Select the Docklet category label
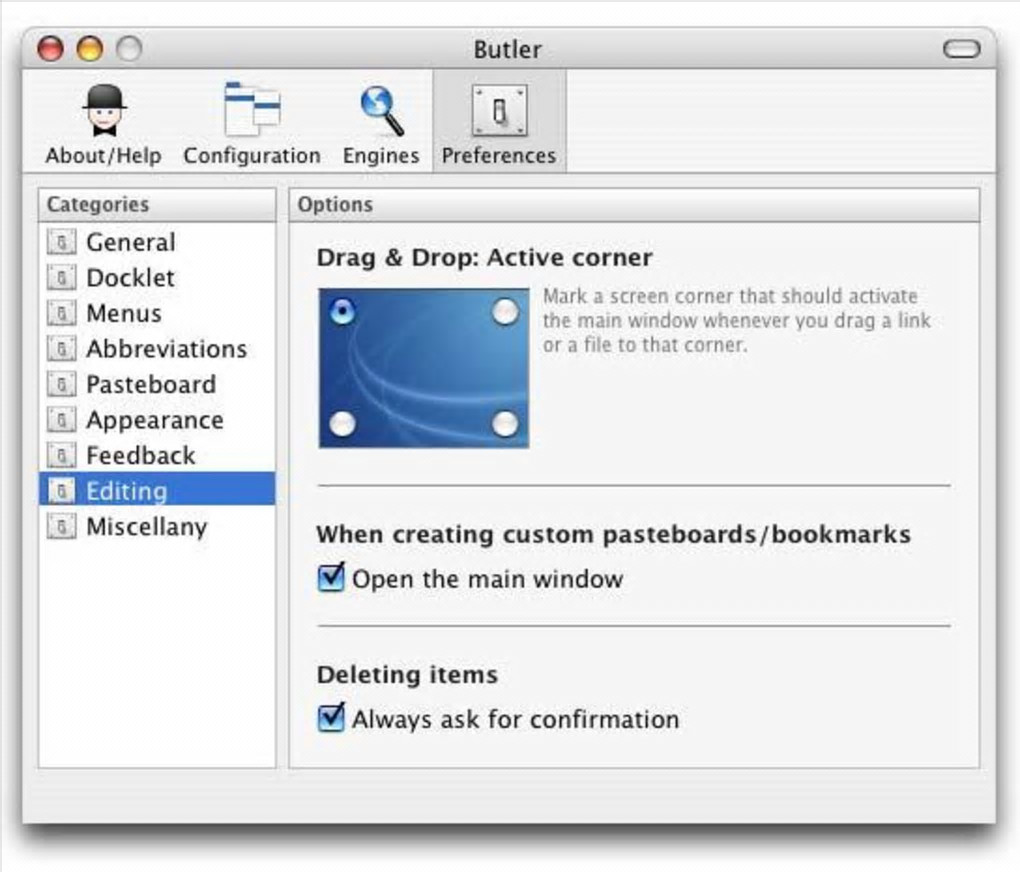Screen dimensions: 1020x872 point(130,278)
